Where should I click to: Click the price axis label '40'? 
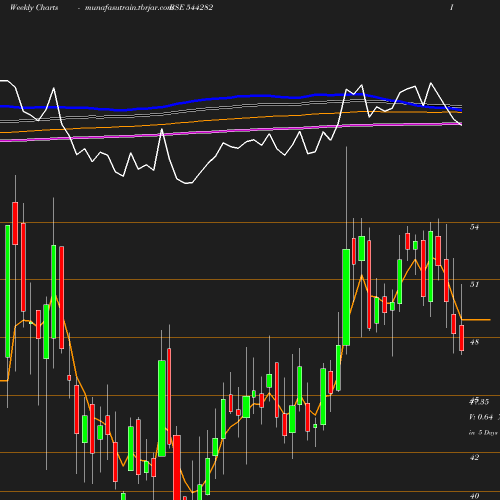click(x=474, y=496)
